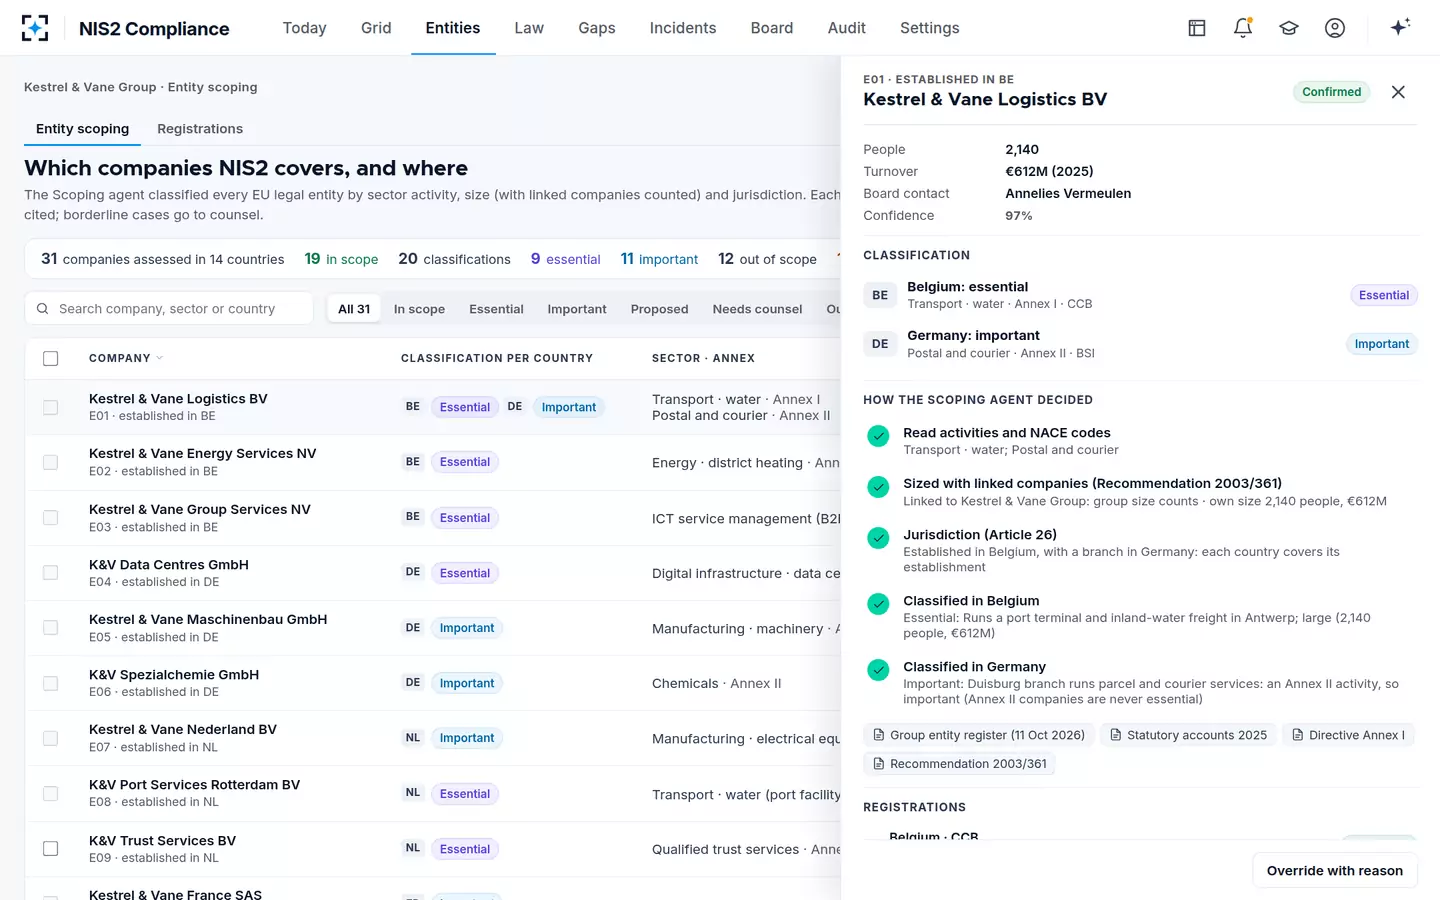Image resolution: width=1440 pixels, height=900 pixels.
Task: Click the Classified in Belgium checkmark icon
Action: coord(878,604)
